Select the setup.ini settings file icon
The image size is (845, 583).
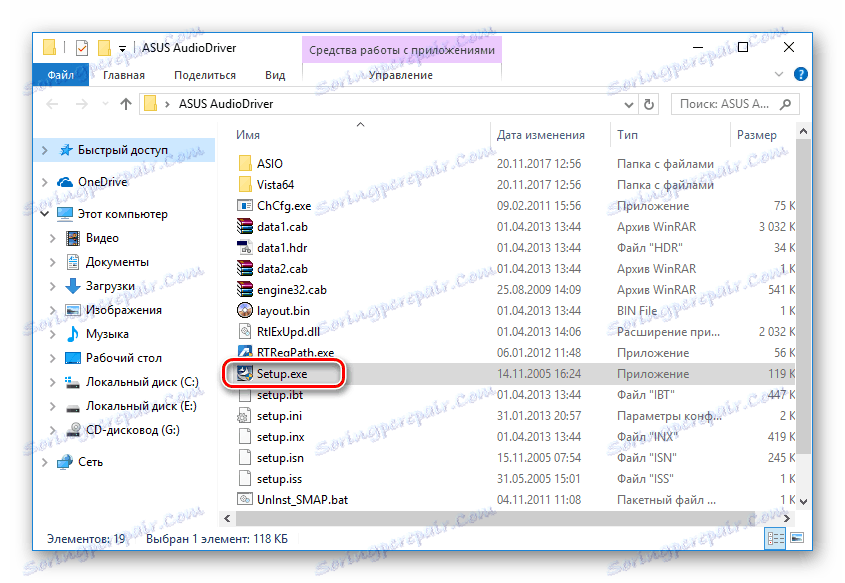[x=245, y=416]
